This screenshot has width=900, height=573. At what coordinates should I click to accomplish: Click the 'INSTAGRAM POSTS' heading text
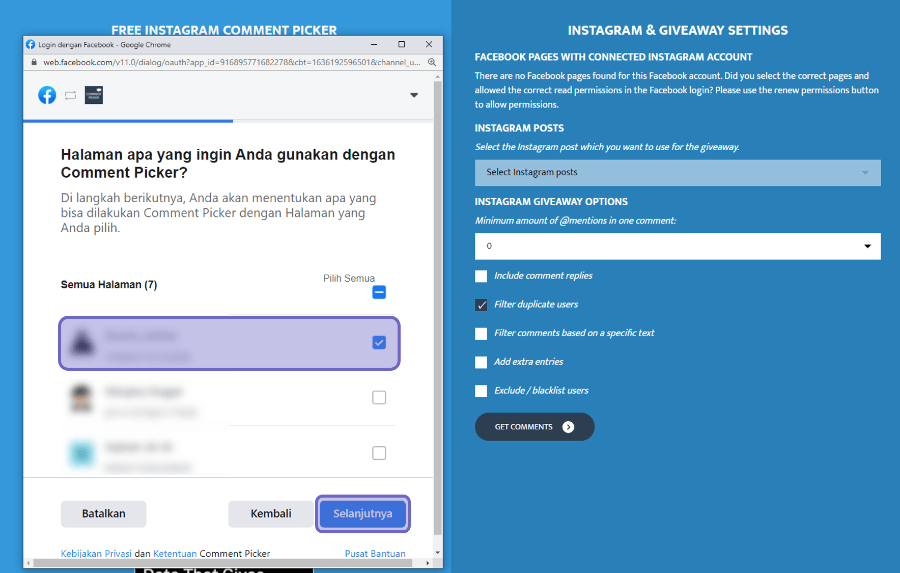(x=519, y=128)
